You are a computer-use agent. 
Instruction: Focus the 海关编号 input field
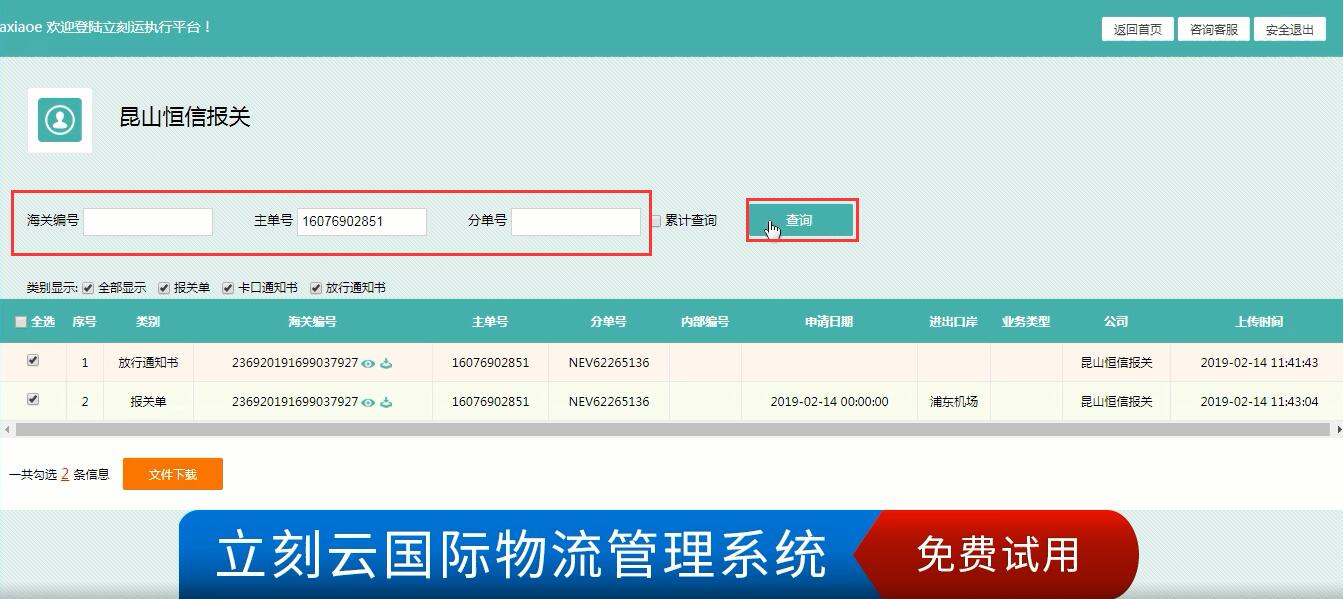point(148,221)
